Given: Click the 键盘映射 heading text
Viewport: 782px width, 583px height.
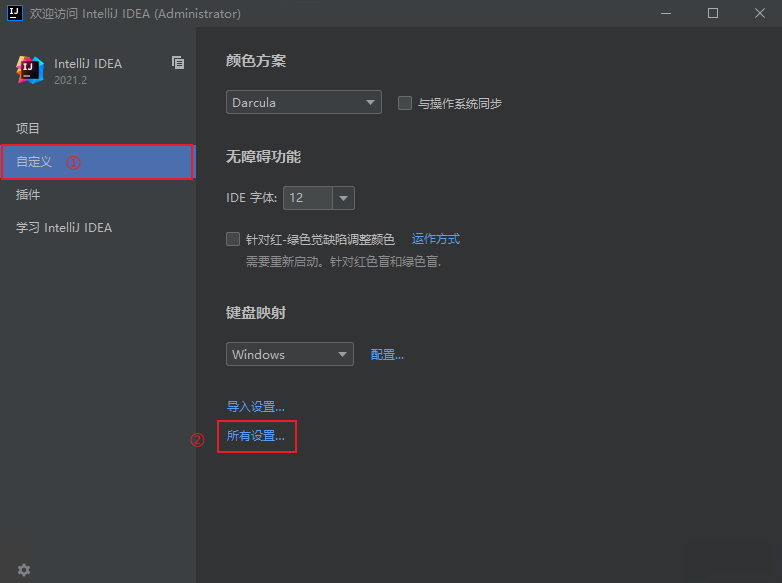Looking at the screenshot, I should pyautogui.click(x=256, y=313).
